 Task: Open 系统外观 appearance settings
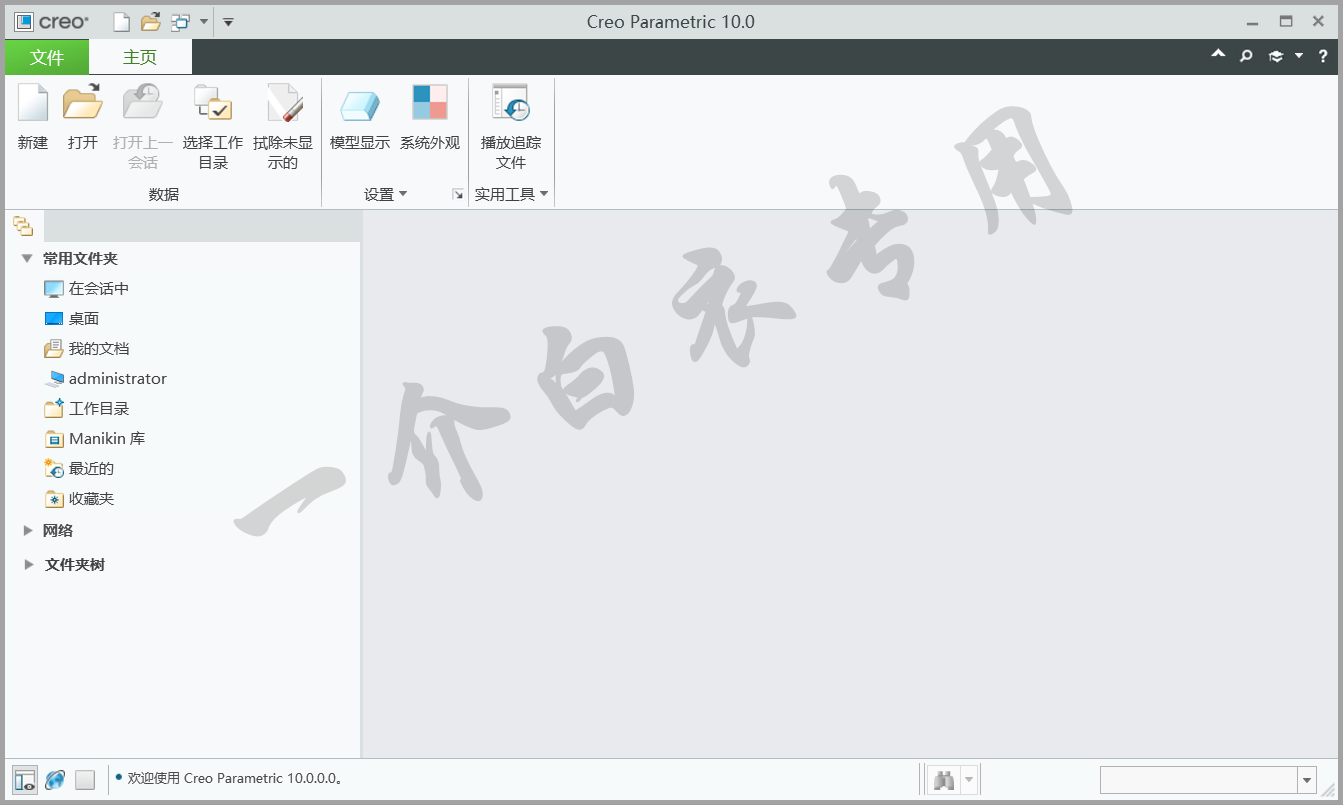click(x=430, y=118)
